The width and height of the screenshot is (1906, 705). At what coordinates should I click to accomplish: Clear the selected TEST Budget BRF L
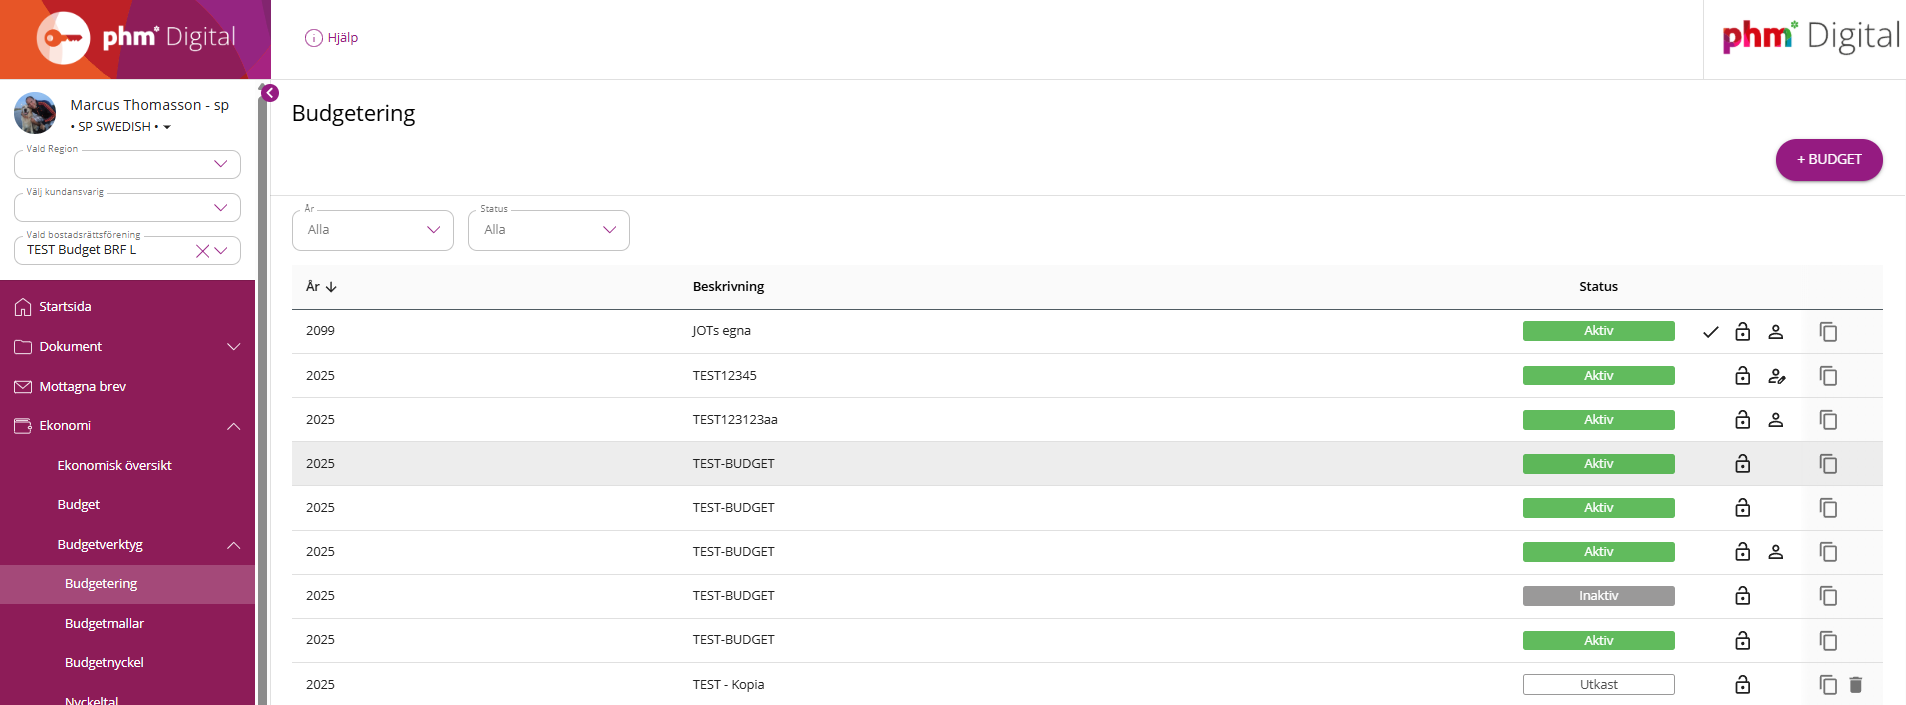pyautogui.click(x=202, y=251)
